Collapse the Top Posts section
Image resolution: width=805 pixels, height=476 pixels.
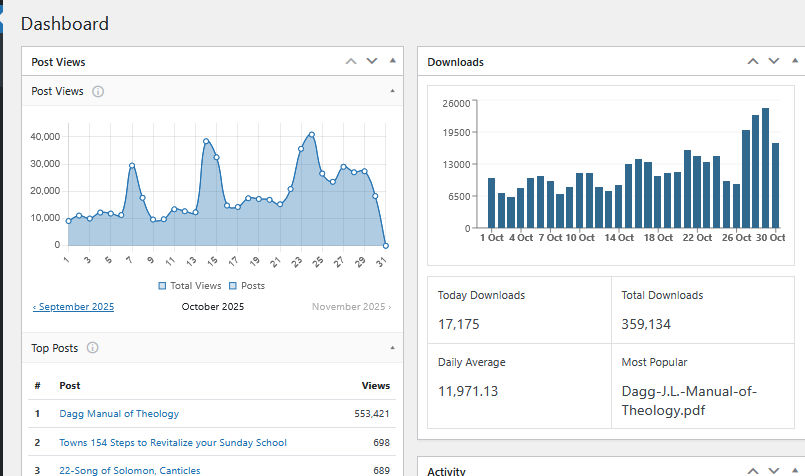(x=392, y=348)
